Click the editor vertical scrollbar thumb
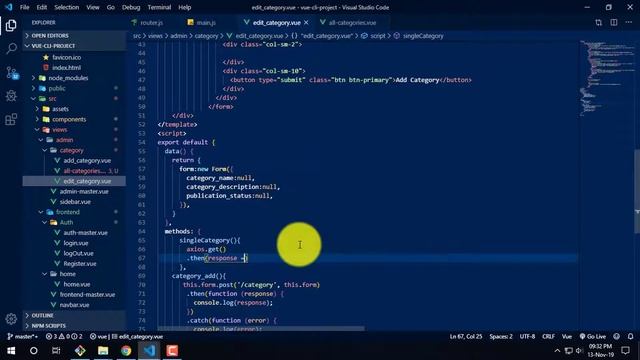The width and height of the screenshot is (640, 360). tap(637, 191)
